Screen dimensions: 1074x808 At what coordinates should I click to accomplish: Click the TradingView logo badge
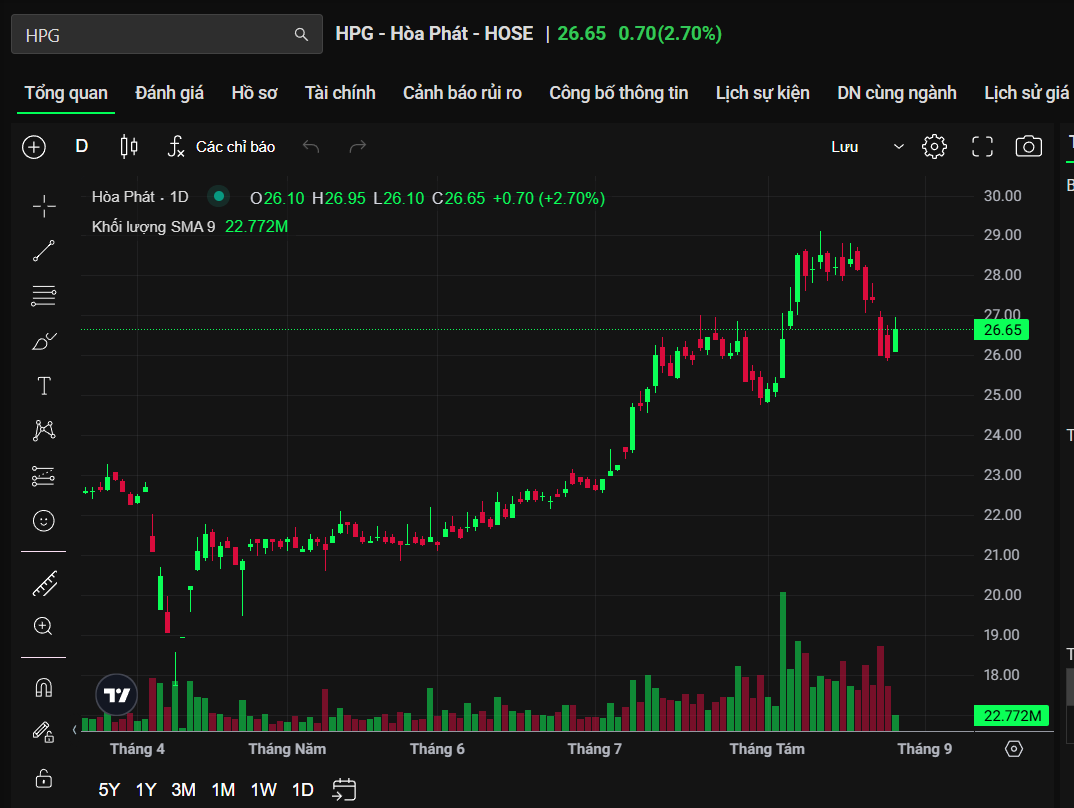pos(116,695)
